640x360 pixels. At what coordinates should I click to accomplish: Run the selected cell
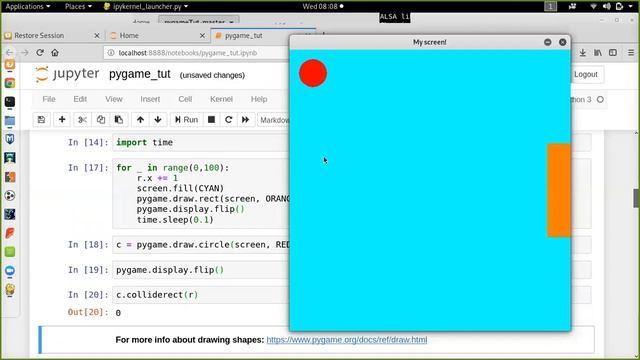click(187, 120)
